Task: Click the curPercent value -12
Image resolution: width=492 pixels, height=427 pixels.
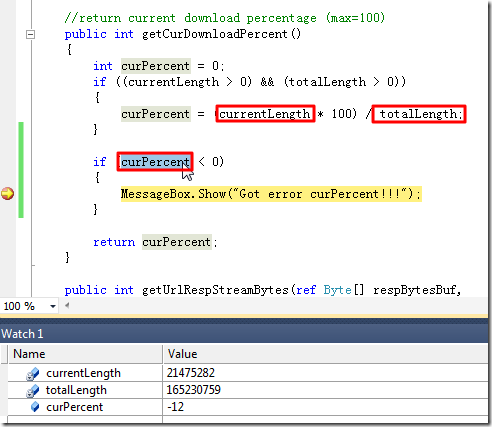Action: click(x=175, y=407)
